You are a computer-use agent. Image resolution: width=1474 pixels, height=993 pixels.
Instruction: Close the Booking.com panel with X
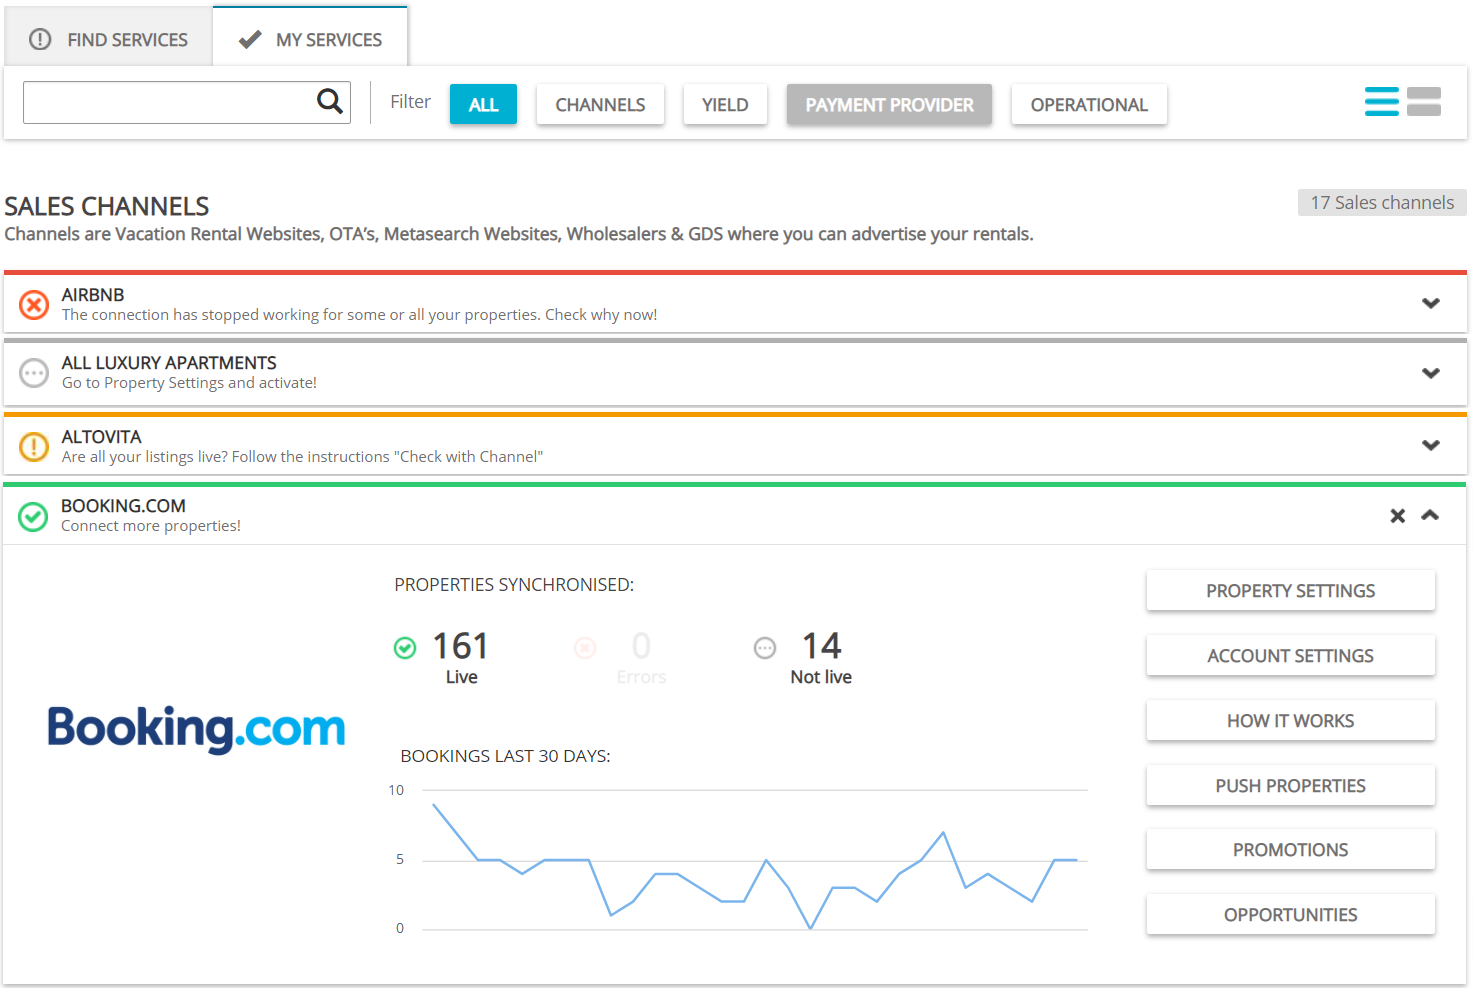pos(1397,516)
